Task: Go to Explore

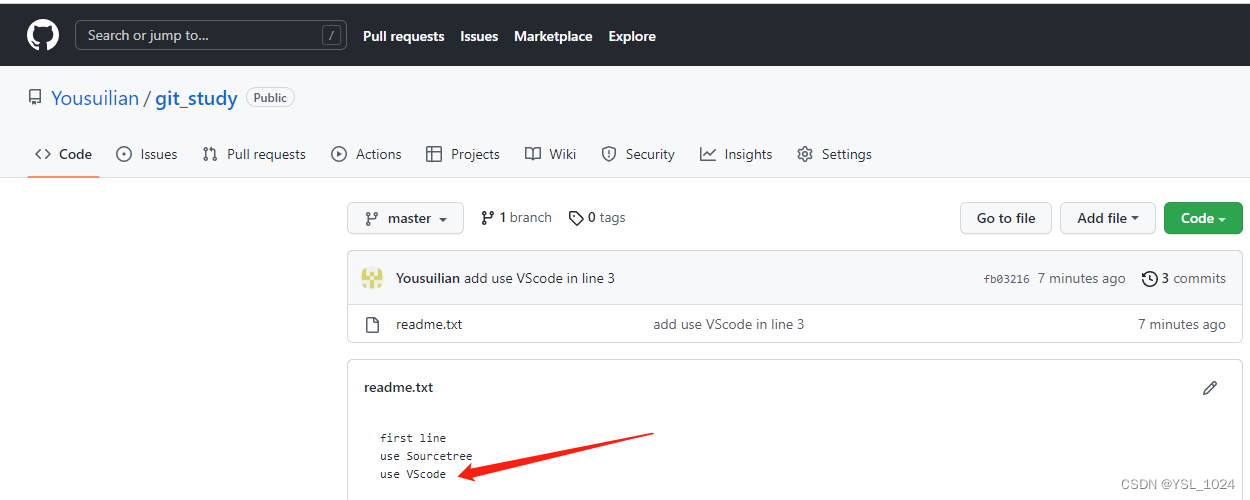Action: pyautogui.click(x=632, y=36)
